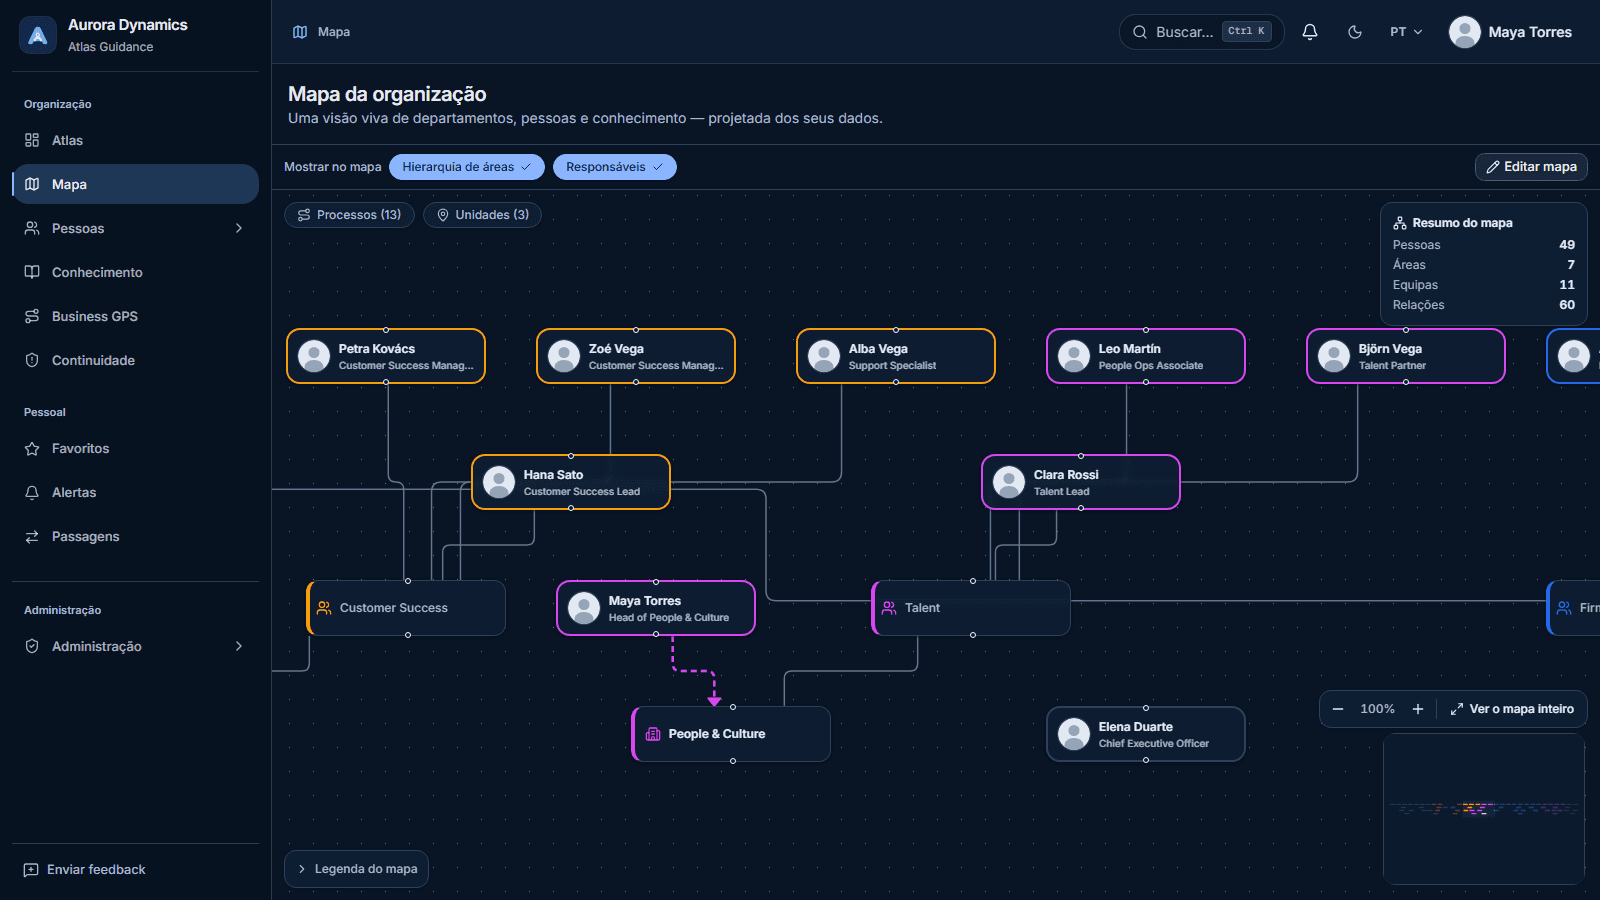Viewport: 1600px width, 900px height.
Task: Send feedback via Enviar feedback
Action: [x=84, y=869]
